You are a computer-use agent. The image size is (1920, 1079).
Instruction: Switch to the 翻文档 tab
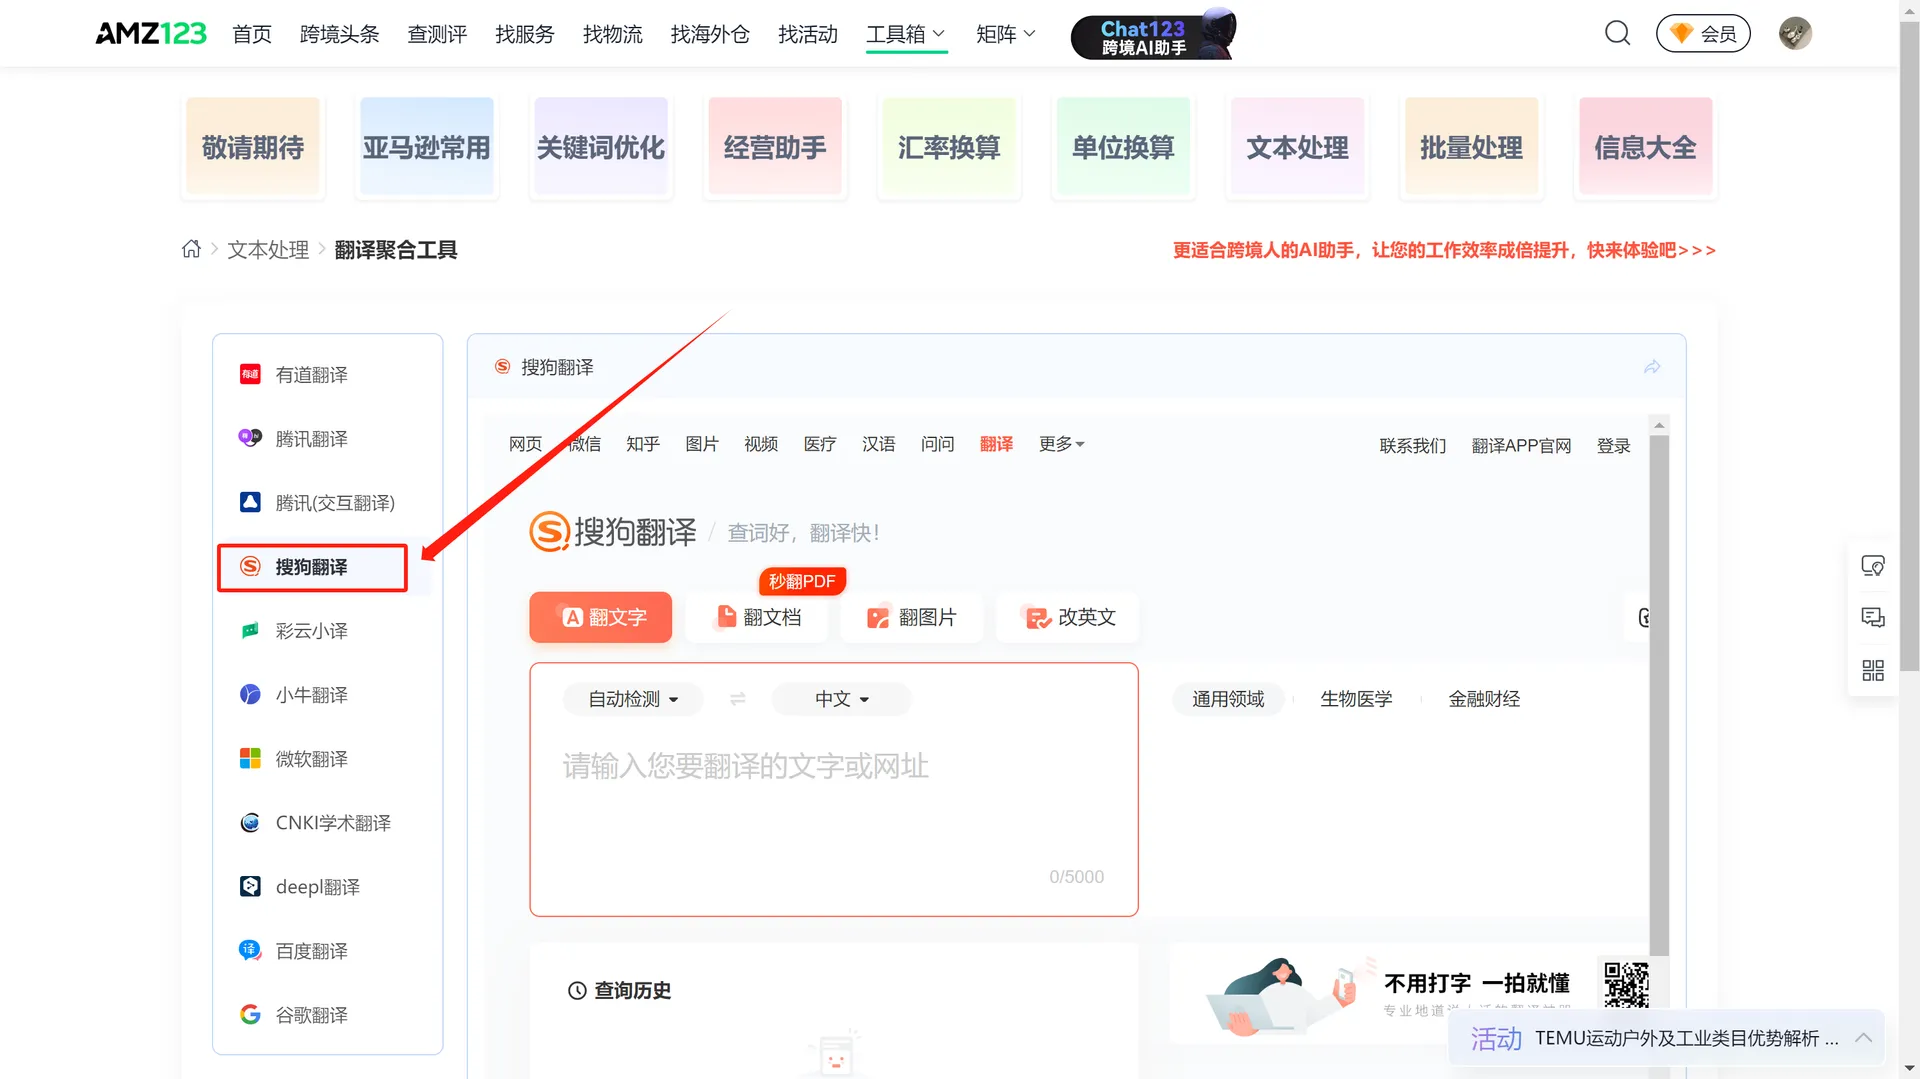tap(758, 617)
